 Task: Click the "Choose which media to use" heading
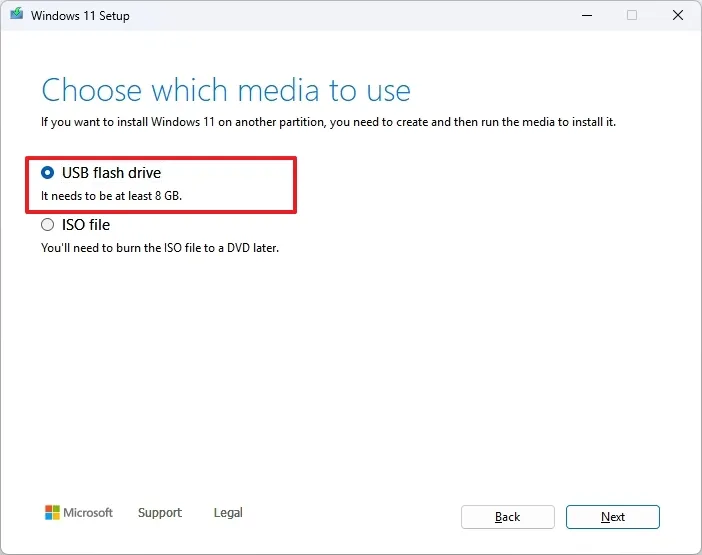click(x=226, y=90)
